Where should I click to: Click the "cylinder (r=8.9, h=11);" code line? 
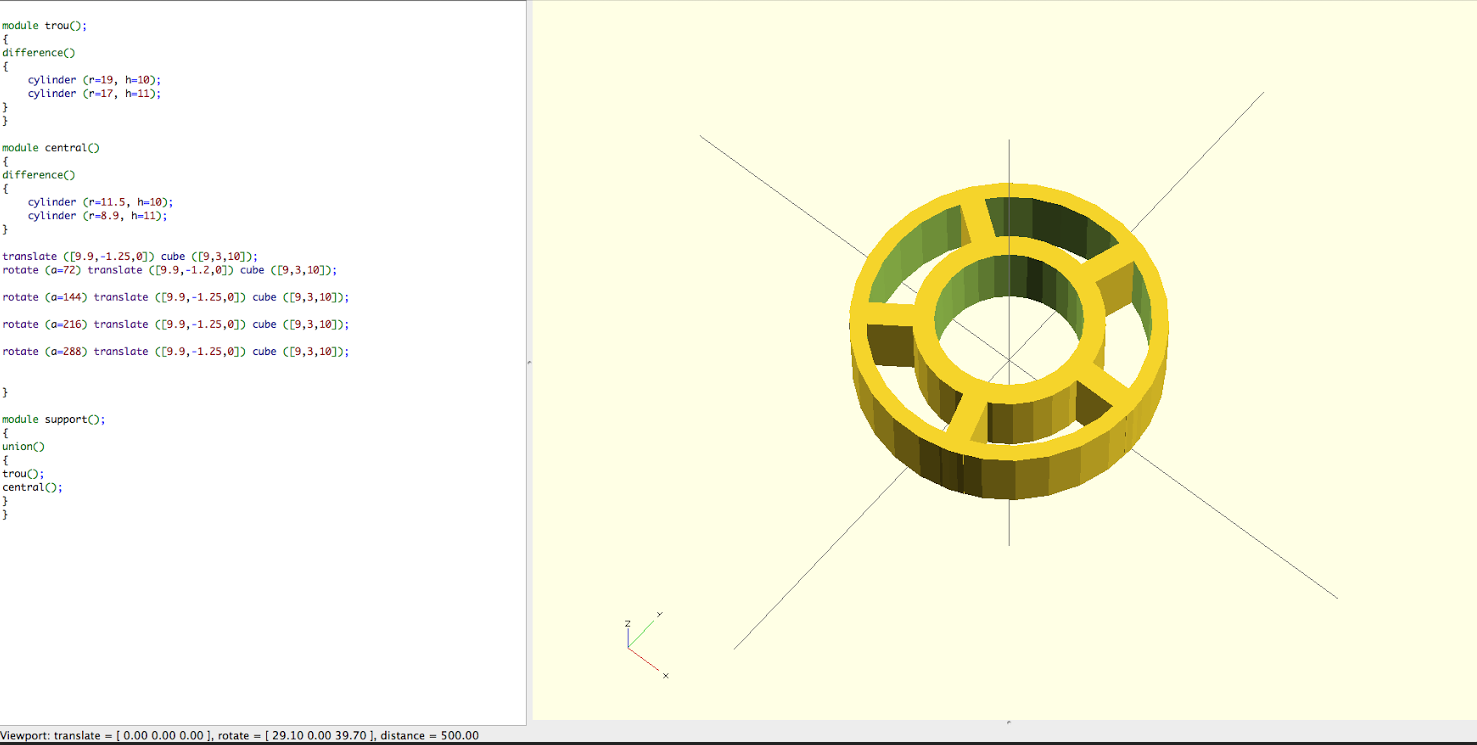click(97, 216)
